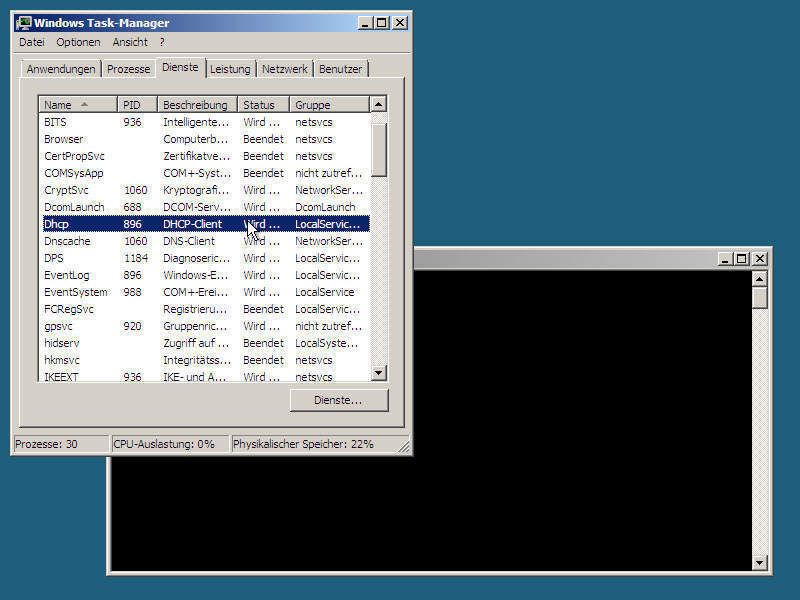
Task: Sort services by PID column header
Action: coord(137,105)
